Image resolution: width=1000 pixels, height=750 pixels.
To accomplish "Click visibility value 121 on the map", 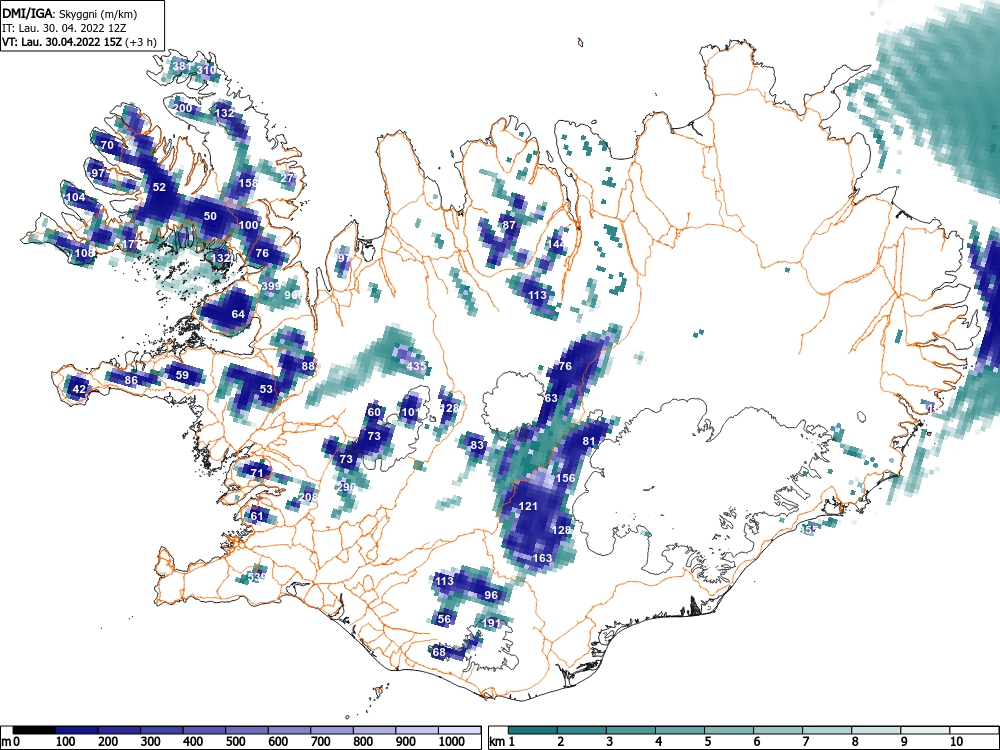I will pyautogui.click(x=528, y=506).
